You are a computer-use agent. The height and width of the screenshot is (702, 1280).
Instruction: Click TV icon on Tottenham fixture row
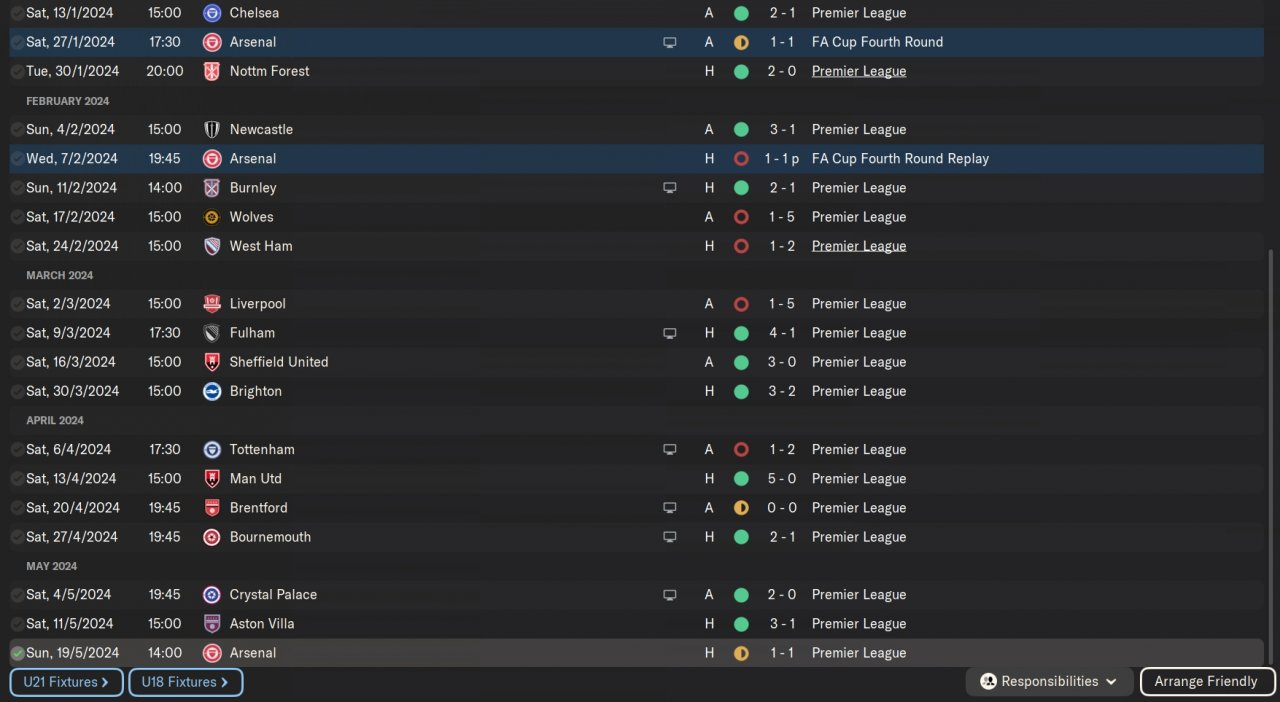[669, 450]
